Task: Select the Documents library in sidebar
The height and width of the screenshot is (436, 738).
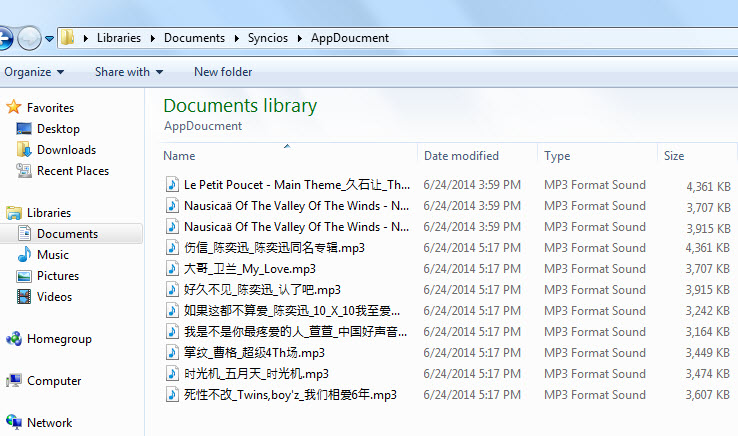Action: (x=71, y=234)
